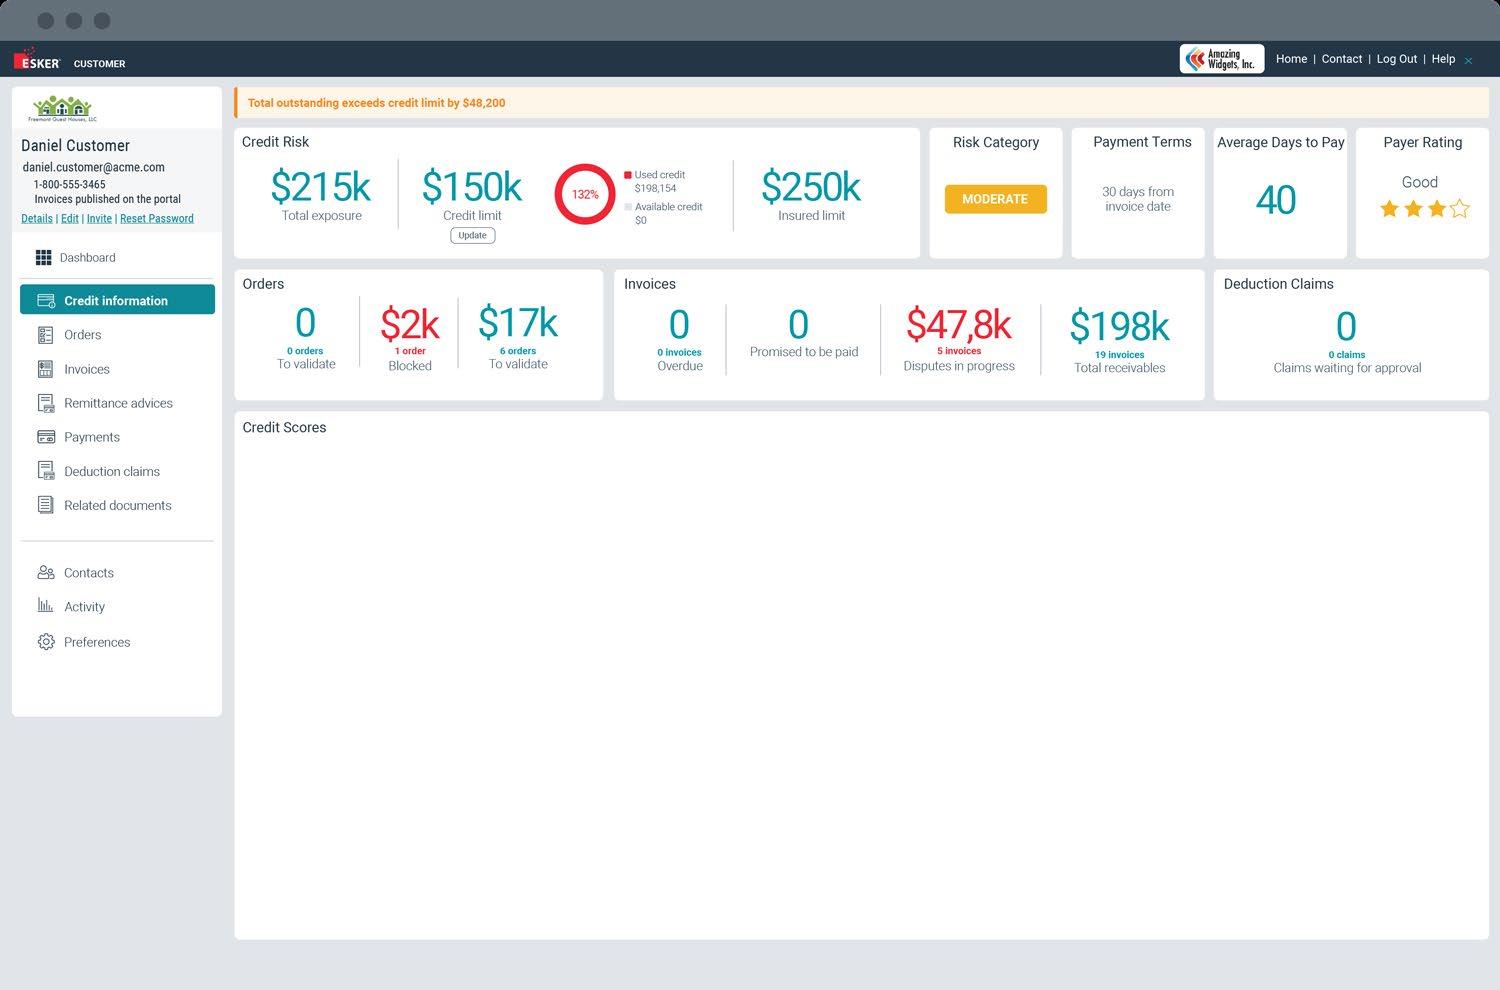This screenshot has height=990, width=1500.
Task: Open Help from the header
Action: point(1443,59)
